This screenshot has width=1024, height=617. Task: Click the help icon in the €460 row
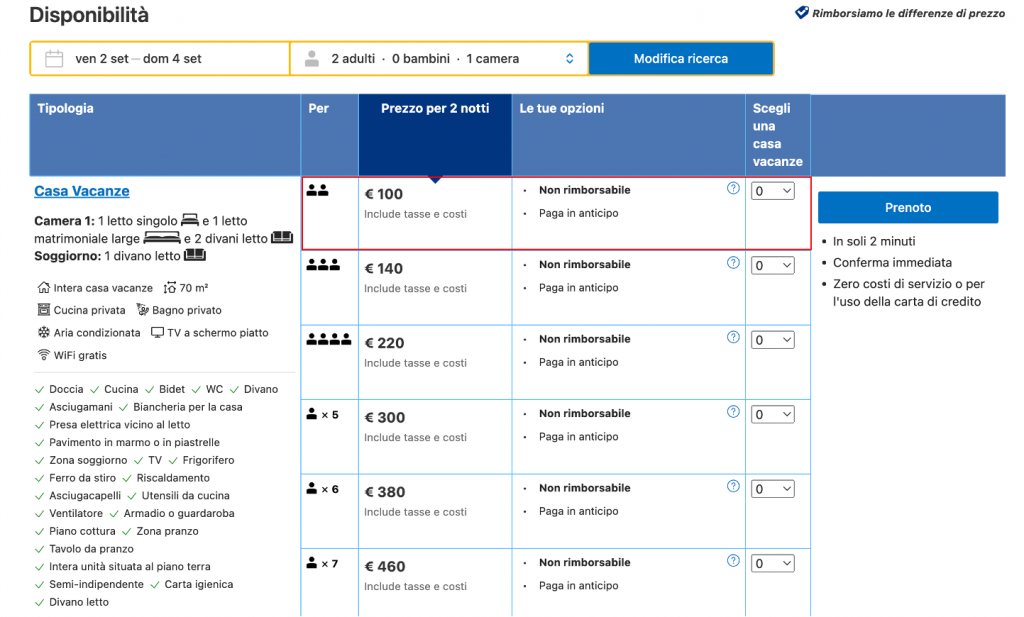pyautogui.click(x=733, y=561)
